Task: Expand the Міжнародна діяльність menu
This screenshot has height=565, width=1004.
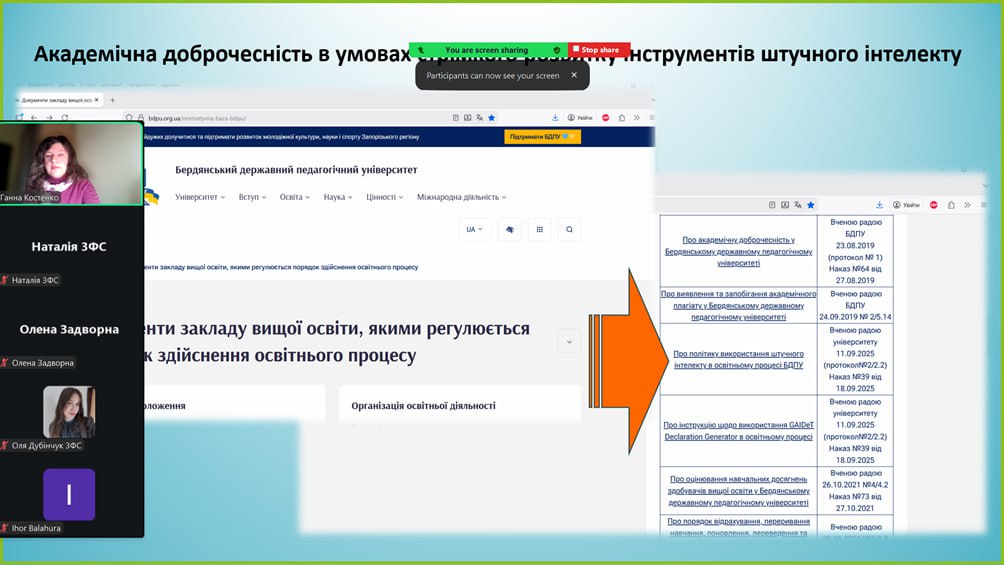Action: pyautogui.click(x=461, y=197)
